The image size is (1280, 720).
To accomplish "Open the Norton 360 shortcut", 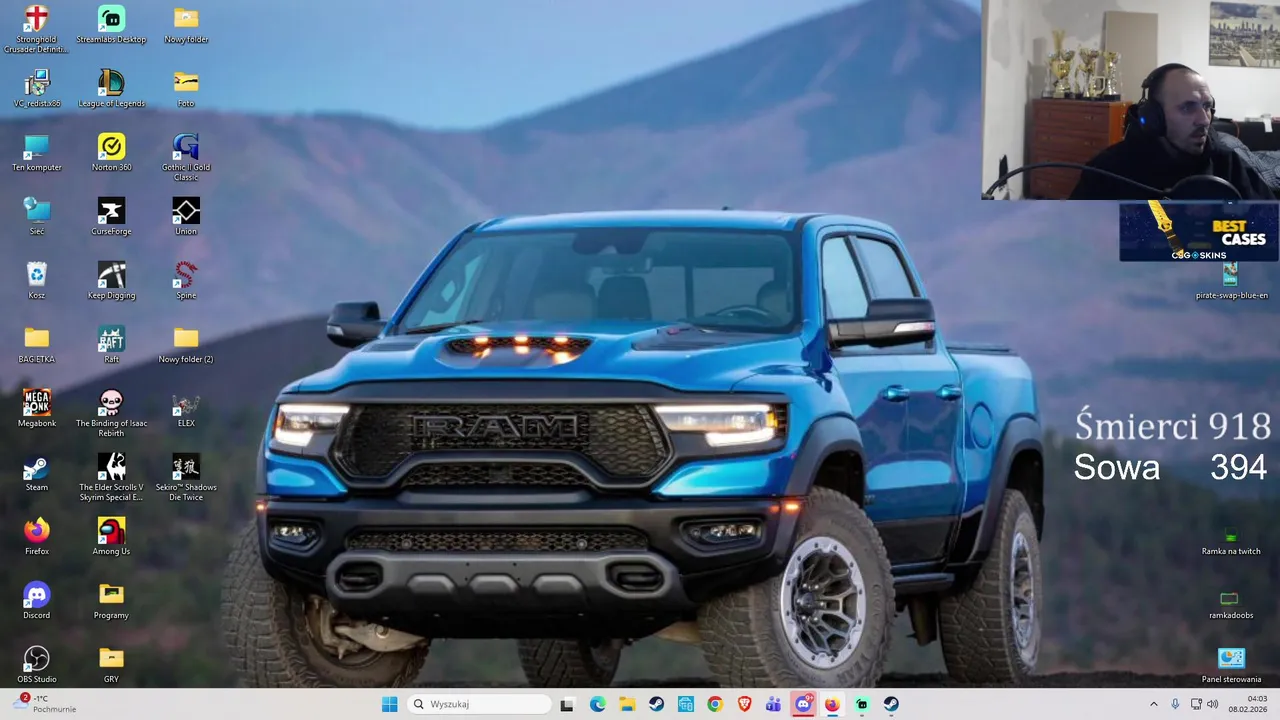I will point(111,152).
